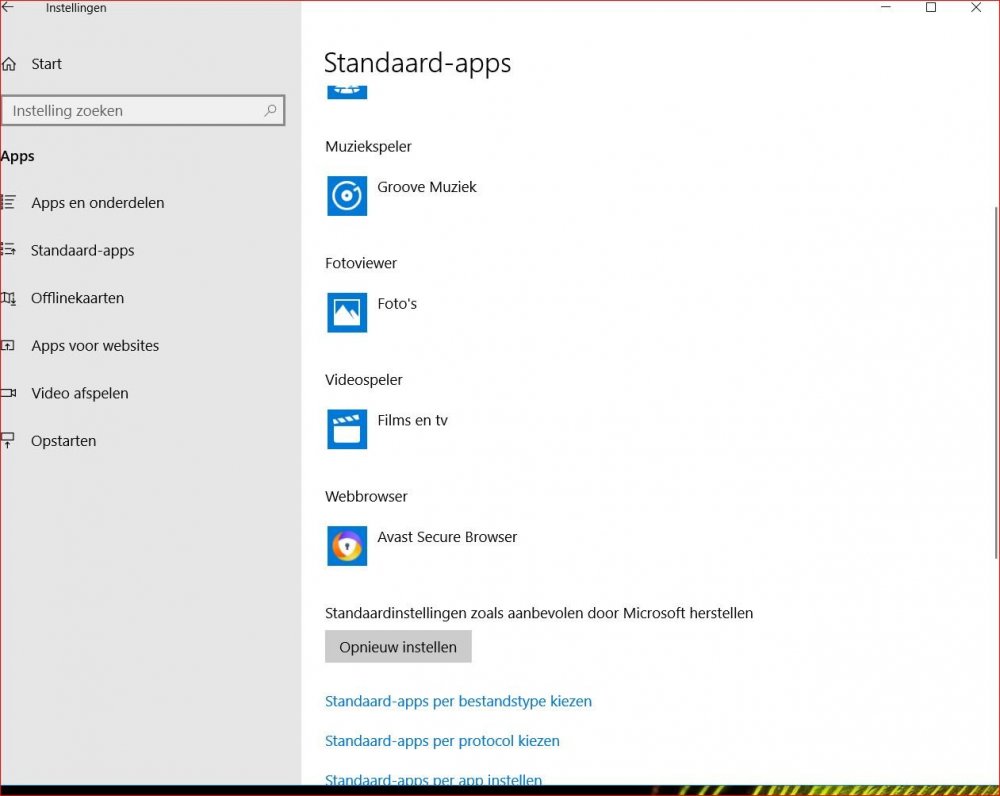Open Apps voor websites page
The width and height of the screenshot is (1000, 796).
[x=95, y=346]
